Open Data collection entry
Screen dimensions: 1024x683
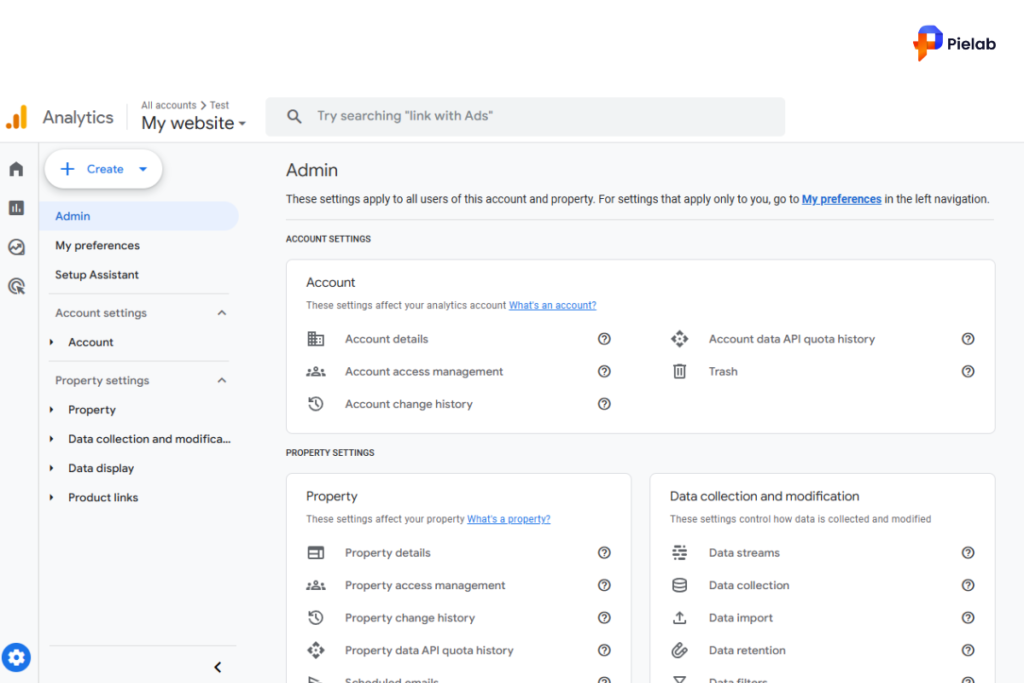pos(749,585)
